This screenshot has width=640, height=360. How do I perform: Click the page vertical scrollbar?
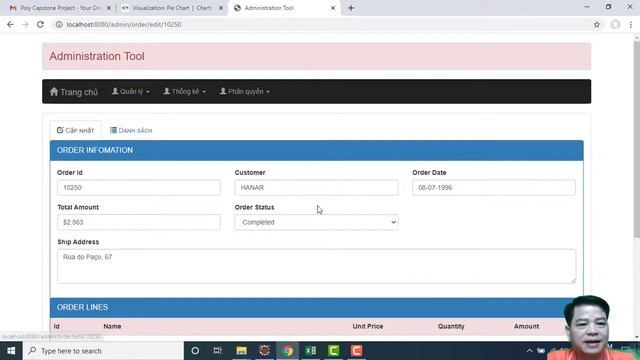pyautogui.click(x=637, y=139)
